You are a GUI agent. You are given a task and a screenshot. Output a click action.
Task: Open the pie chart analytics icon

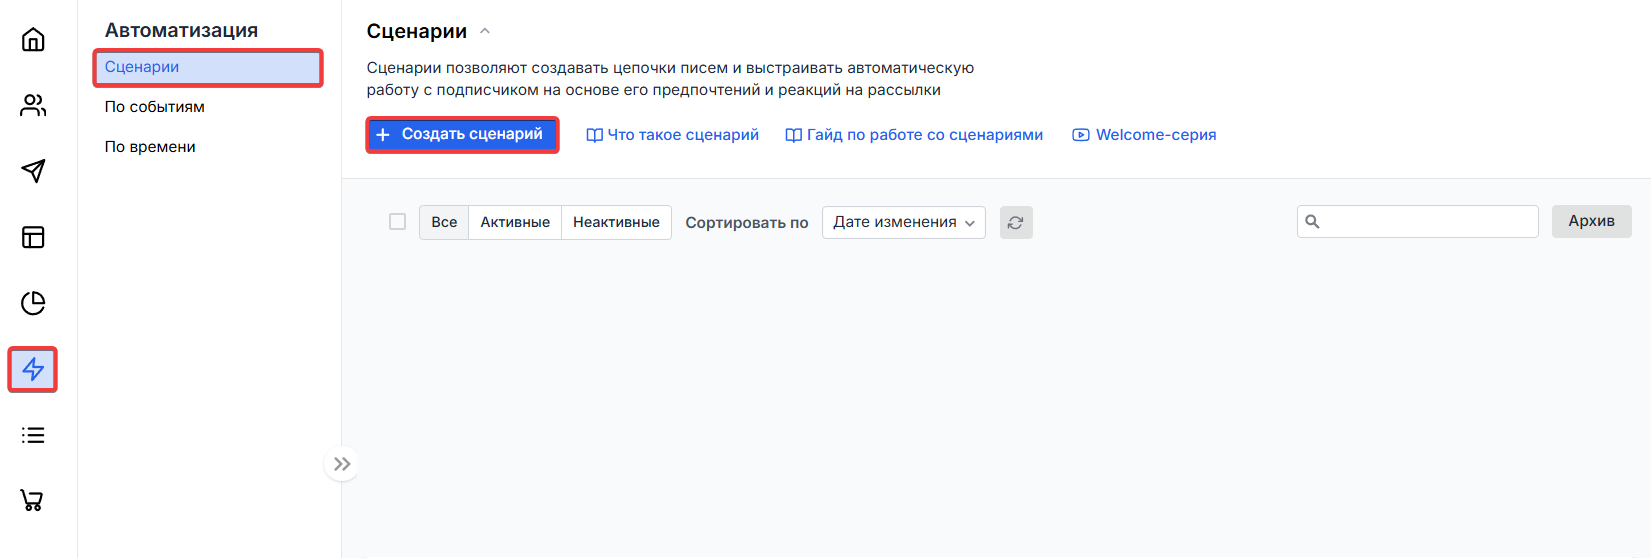(x=33, y=303)
